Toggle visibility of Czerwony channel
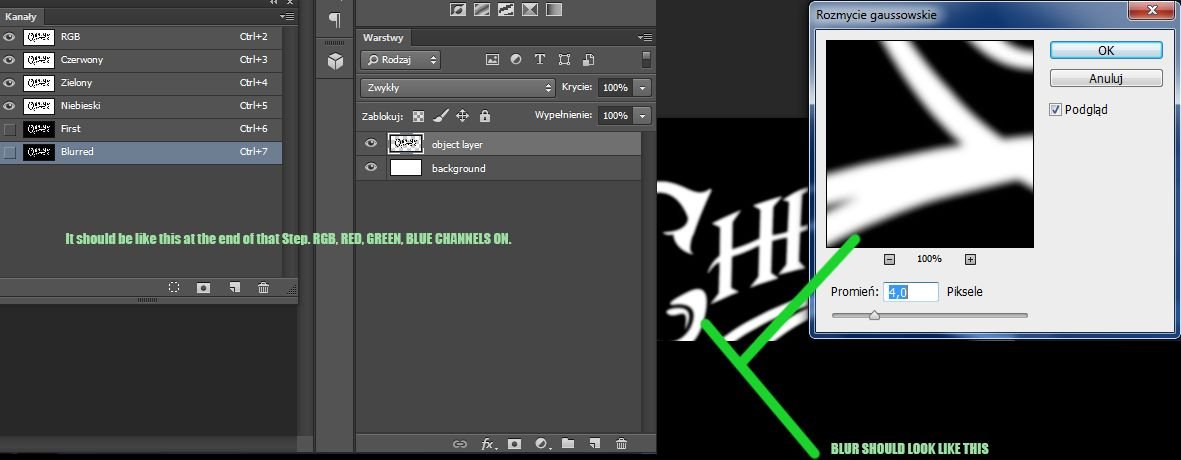The width and height of the screenshot is (1181, 460). coord(9,59)
